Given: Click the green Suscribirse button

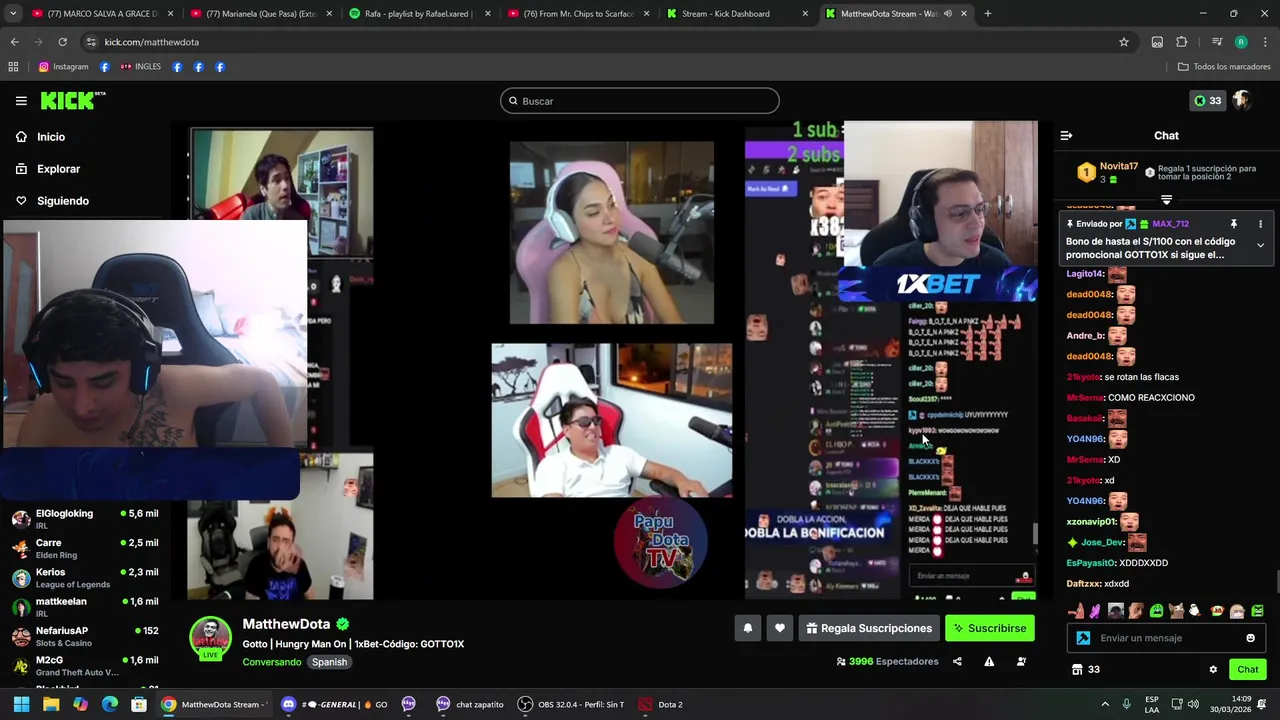Looking at the screenshot, I should tap(989, 628).
